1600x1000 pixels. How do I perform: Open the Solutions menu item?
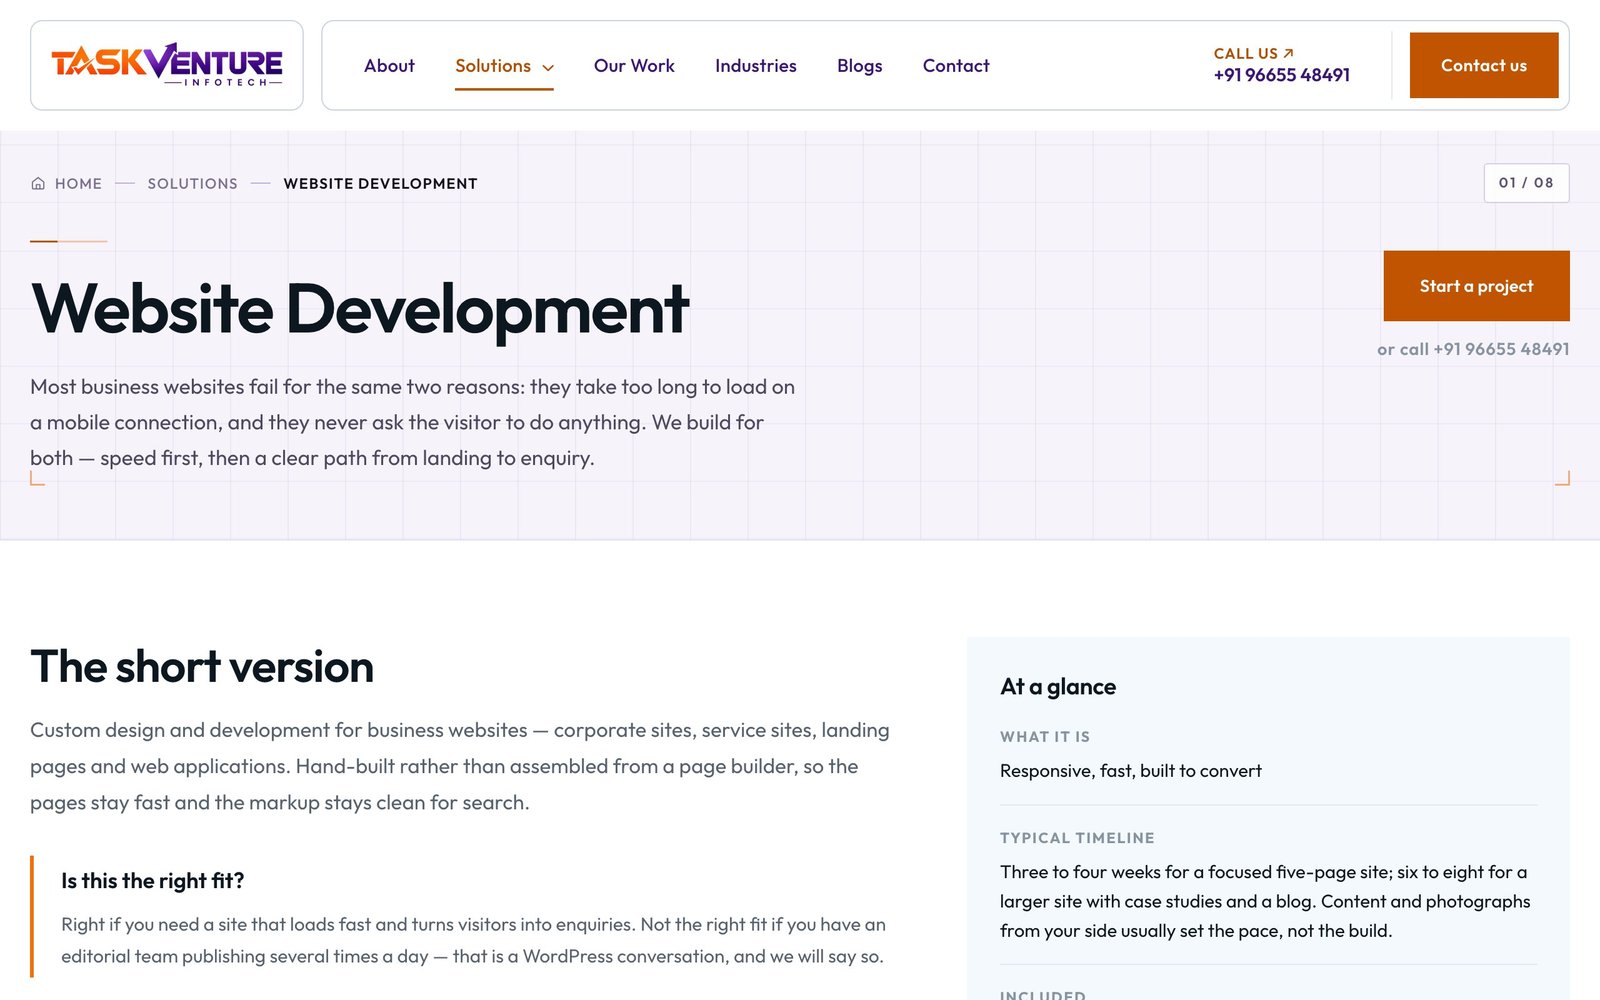click(x=493, y=66)
